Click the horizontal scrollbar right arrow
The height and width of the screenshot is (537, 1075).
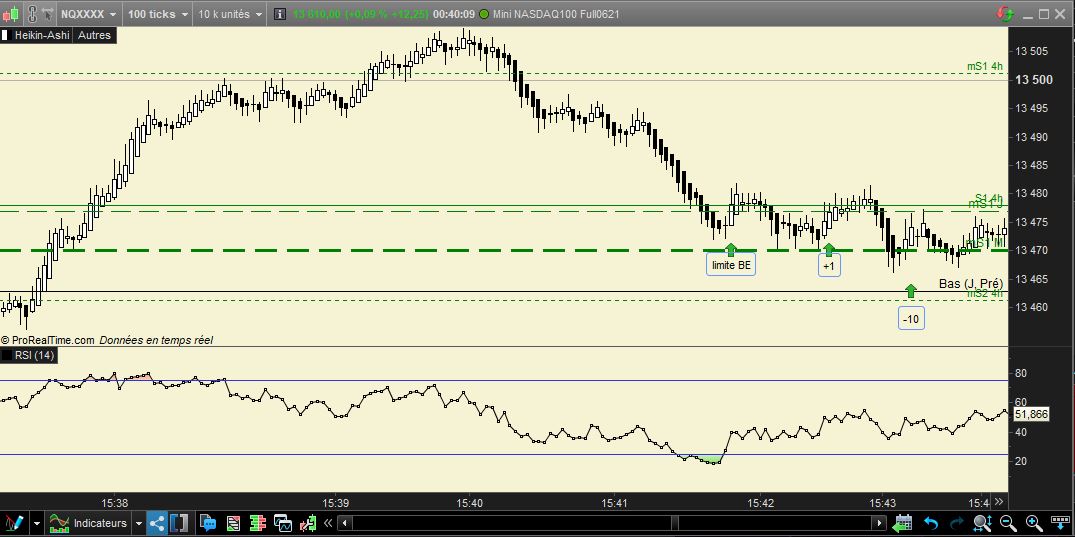coord(881,524)
